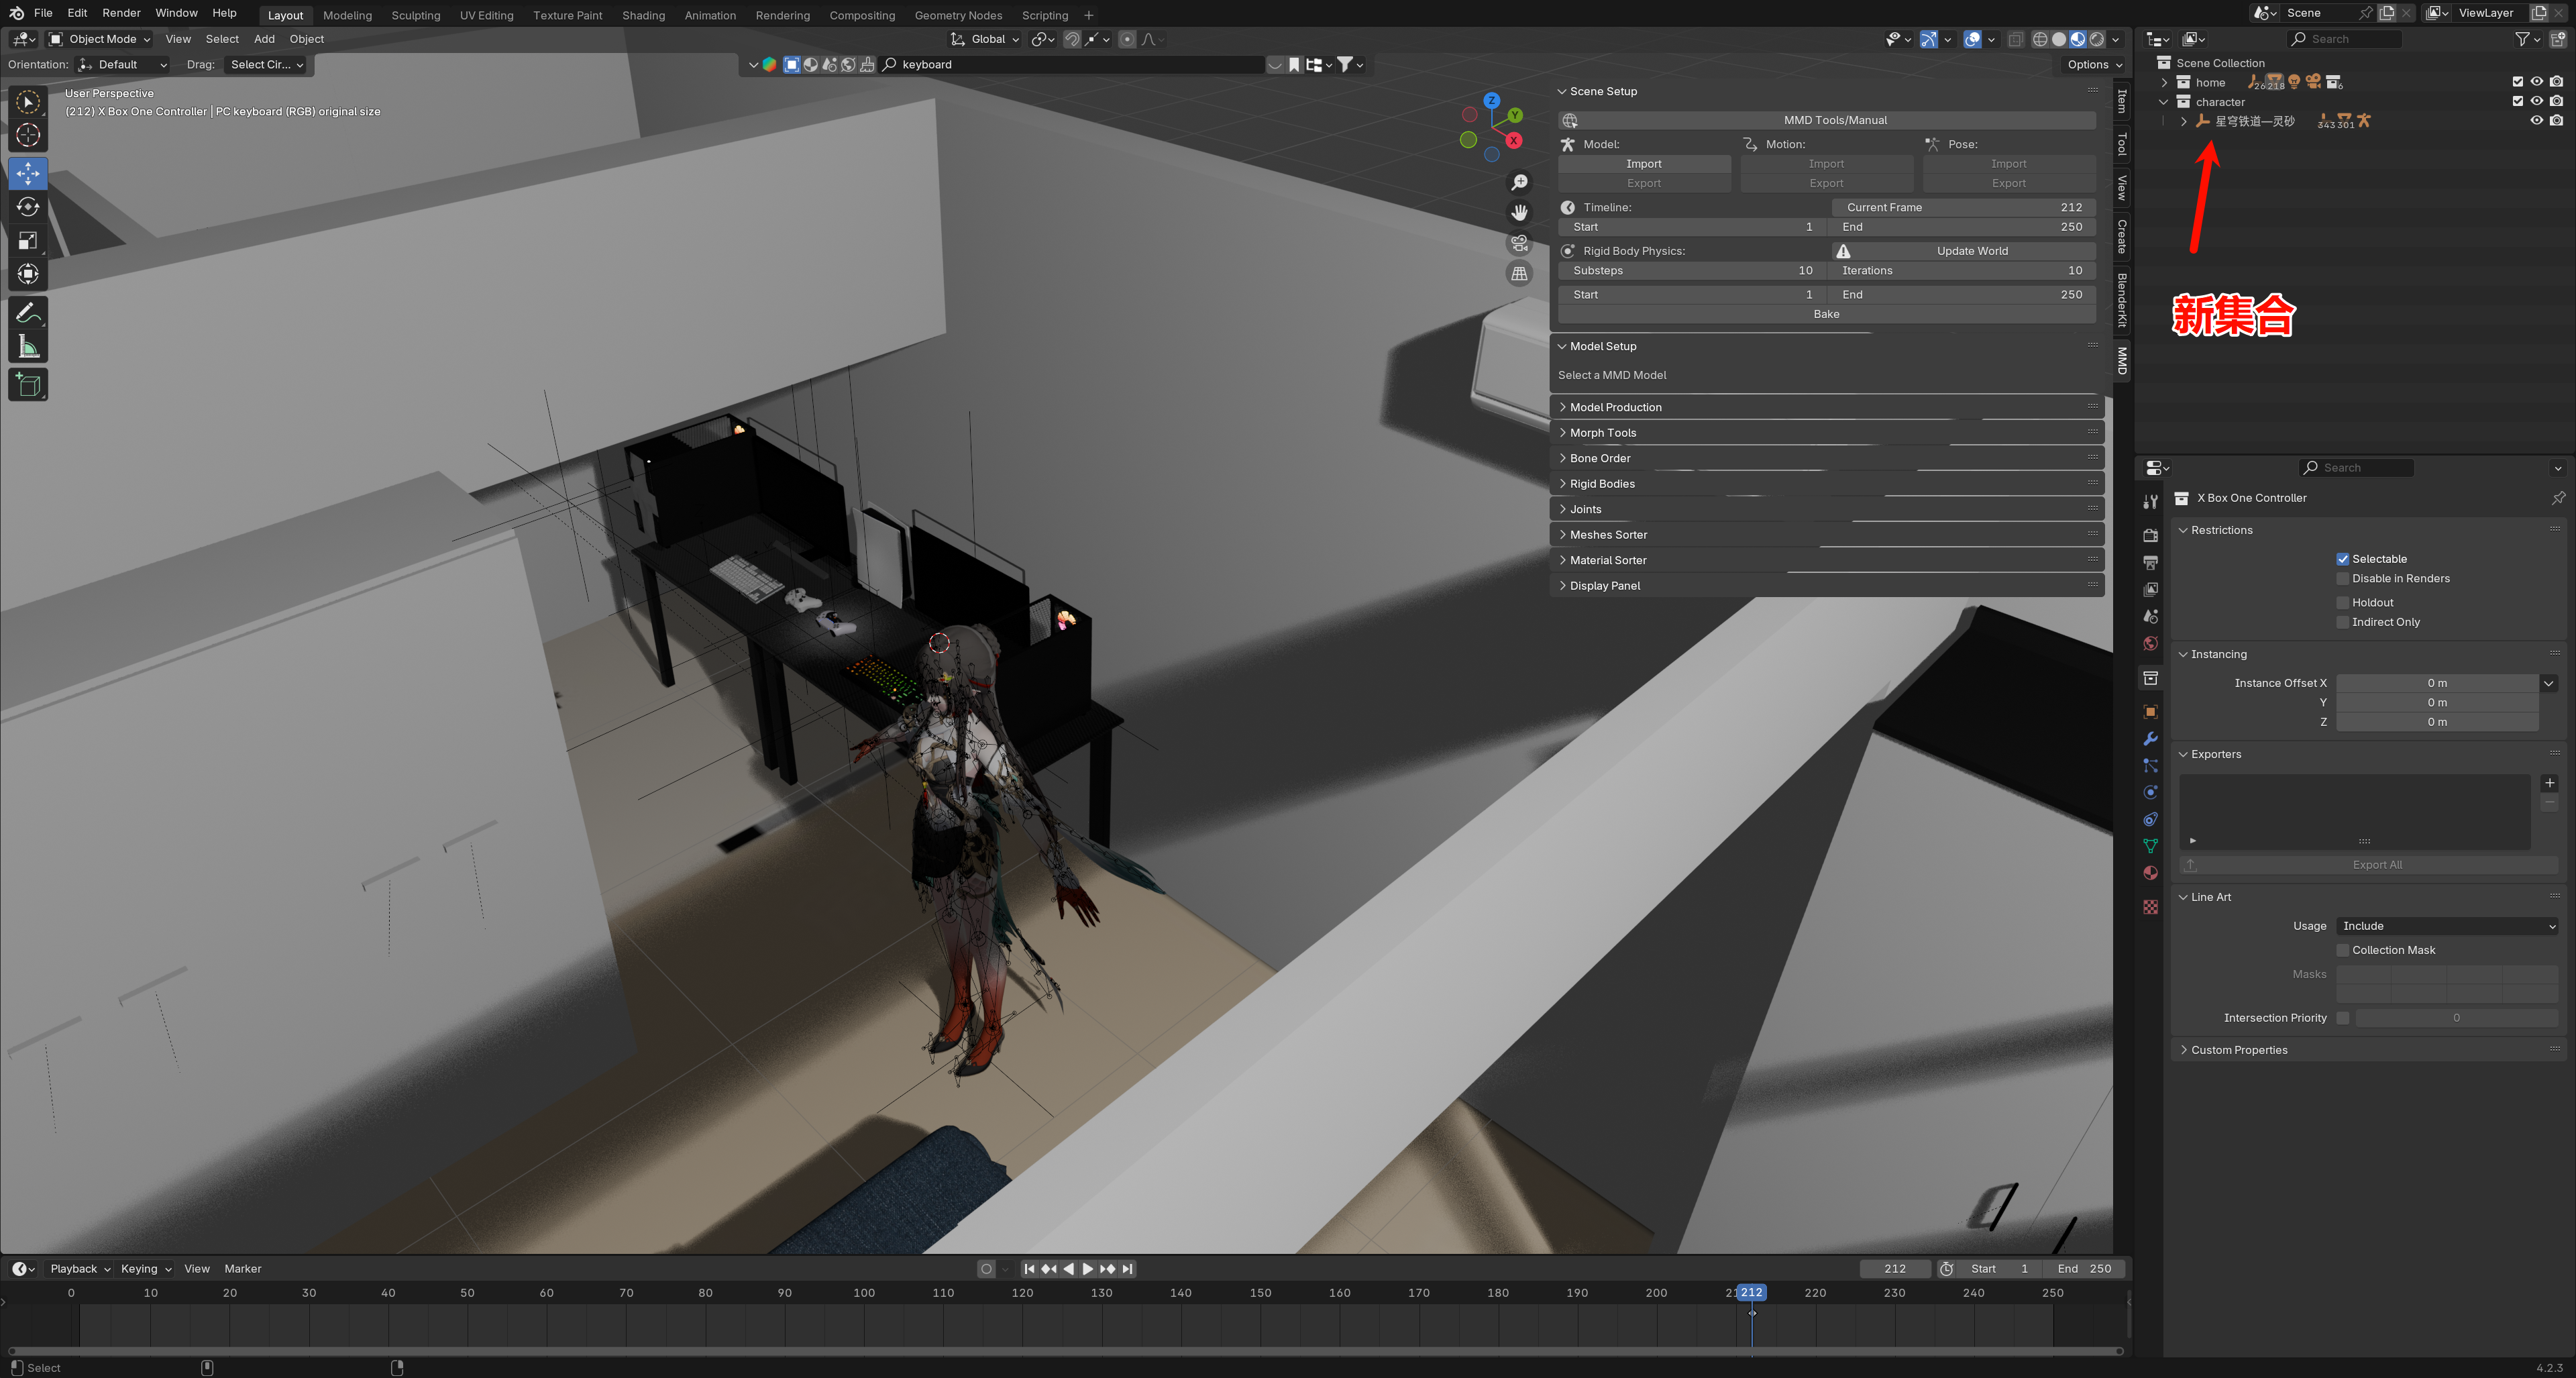Open the Global transform orientation dropdown
The image size is (2576, 1378).
click(985, 39)
